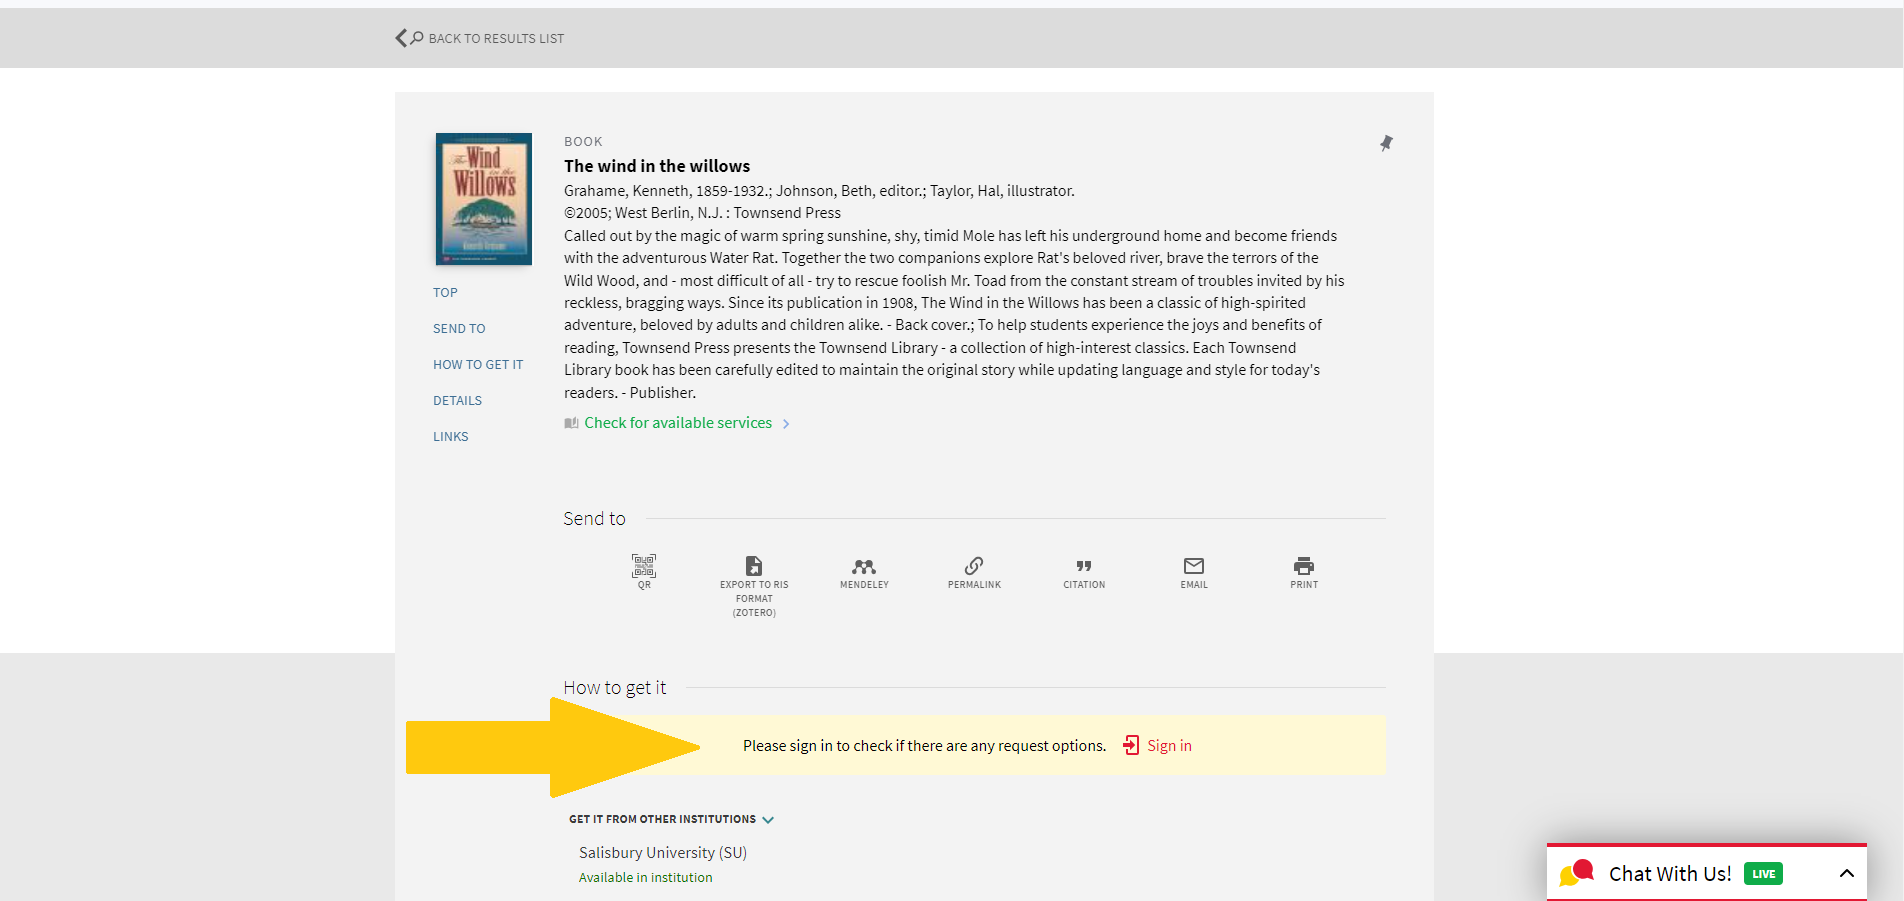Click the Send to section heading
The width and height of the screenshot is (1904, 901).
[x=594, y=519]
